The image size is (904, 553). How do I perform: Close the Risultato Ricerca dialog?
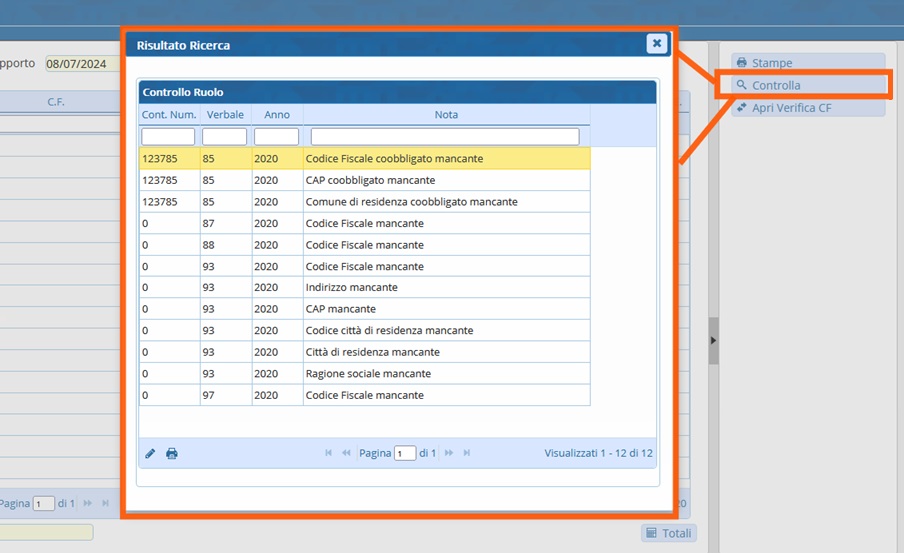click(x=656, y=43)
